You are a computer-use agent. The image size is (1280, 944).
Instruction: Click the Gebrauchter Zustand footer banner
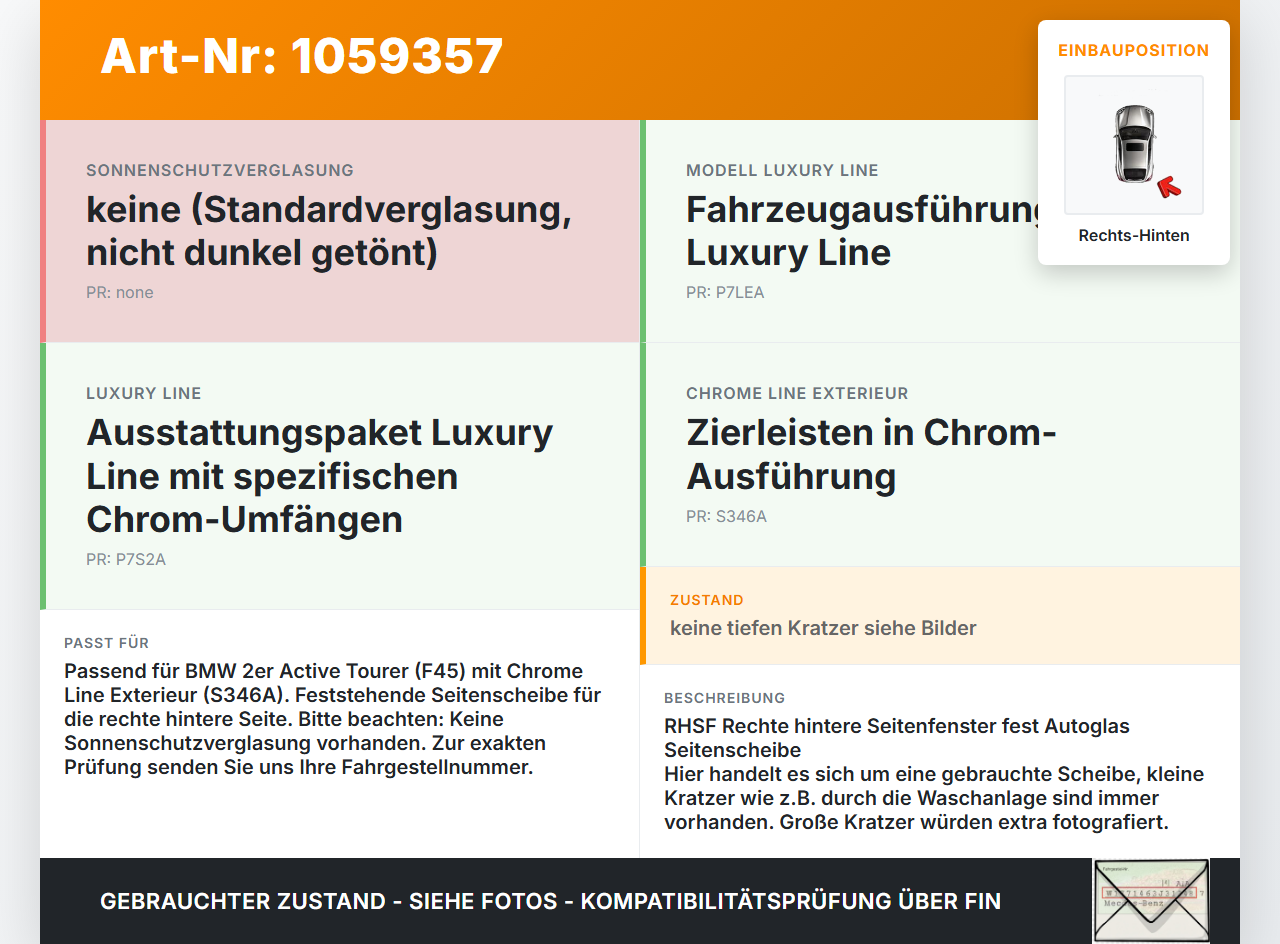550,901
